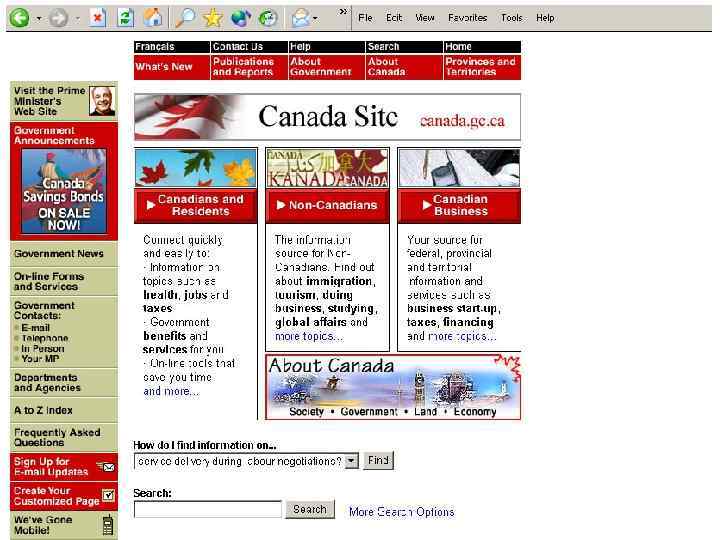Open the About Canada collage banner
720x540 pixels.
[x=394, y=387]
